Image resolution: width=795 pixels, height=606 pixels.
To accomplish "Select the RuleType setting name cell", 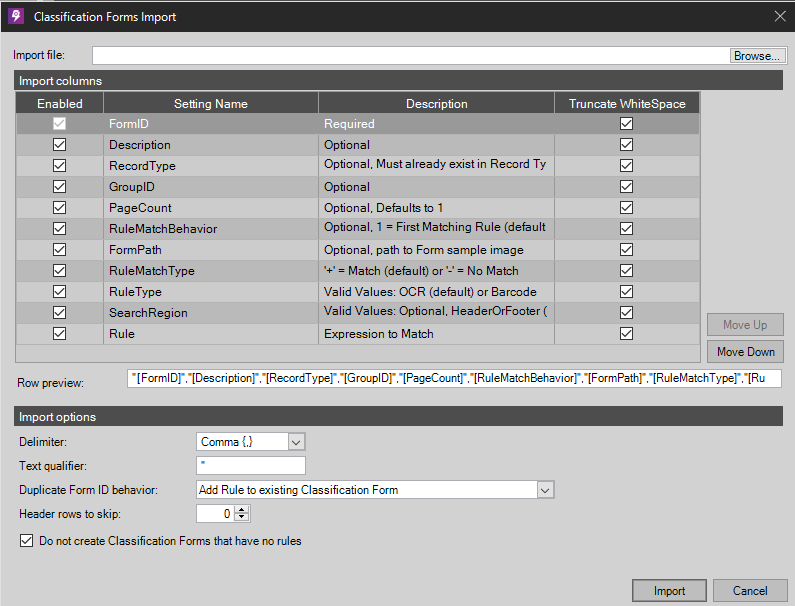I will click(x=211, y=292).
